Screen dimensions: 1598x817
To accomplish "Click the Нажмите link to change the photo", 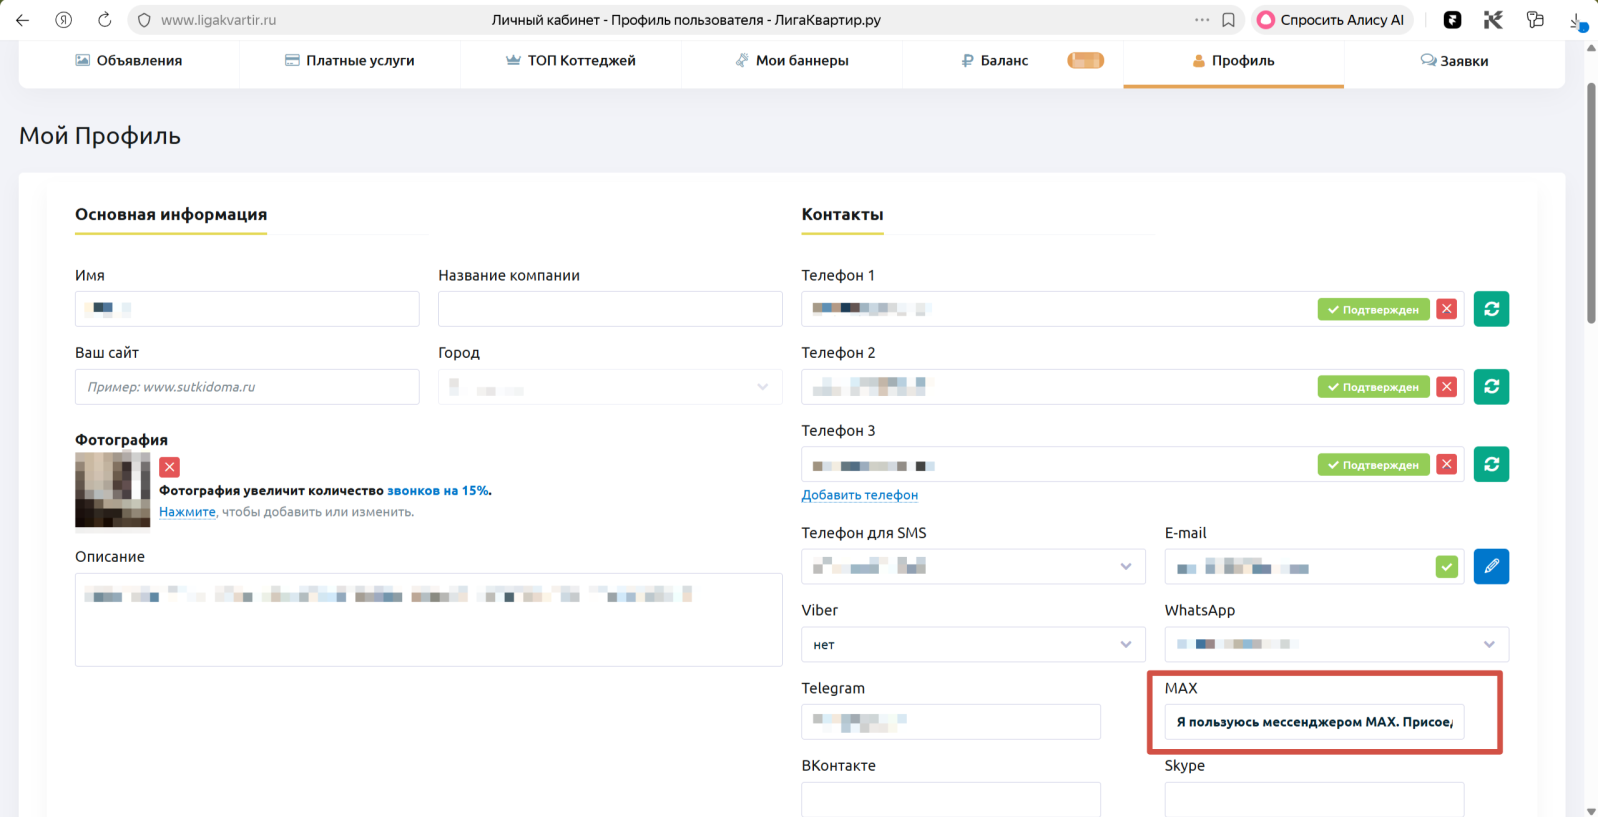I will pyautogui.click(x=187, y=512).
